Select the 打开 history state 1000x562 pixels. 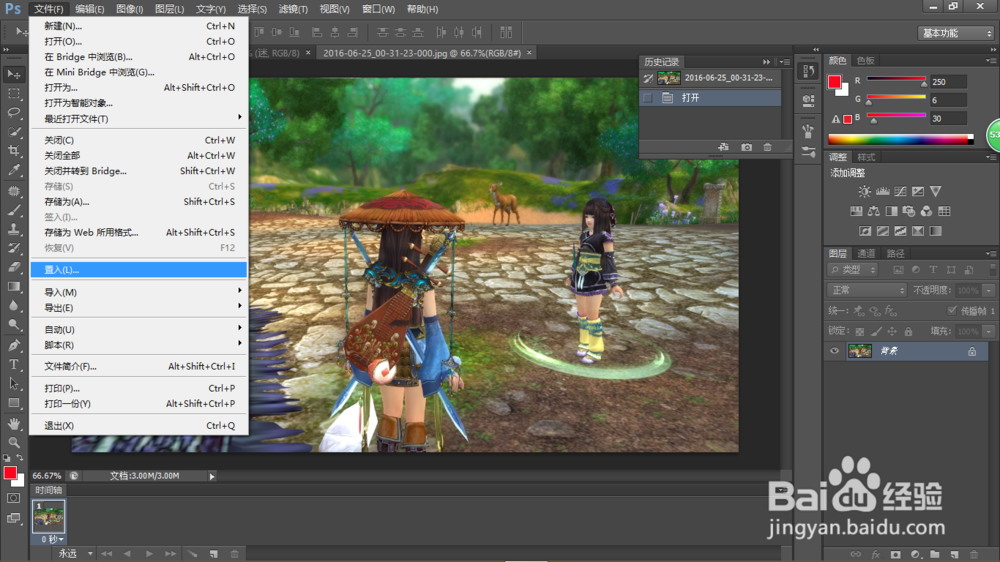click(x=710, y=98)
